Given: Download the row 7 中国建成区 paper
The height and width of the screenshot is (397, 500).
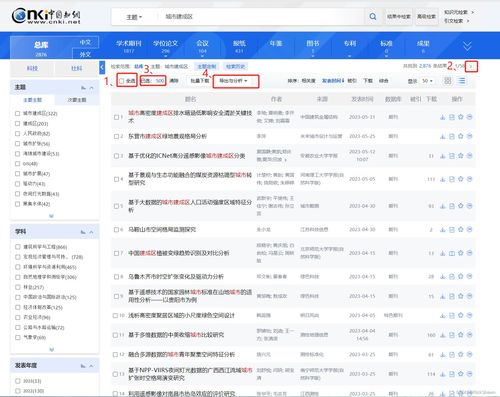Looking at the screenshot, I should point(443,253).
